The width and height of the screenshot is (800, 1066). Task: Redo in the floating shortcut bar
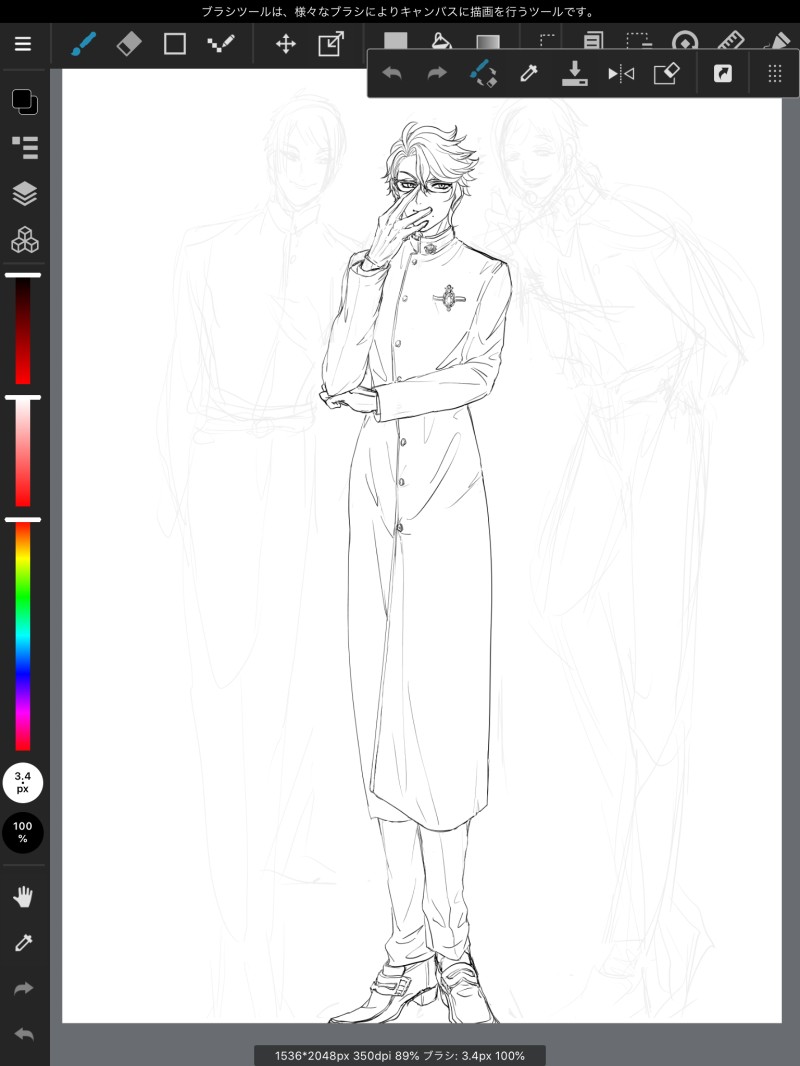[437, 73]
